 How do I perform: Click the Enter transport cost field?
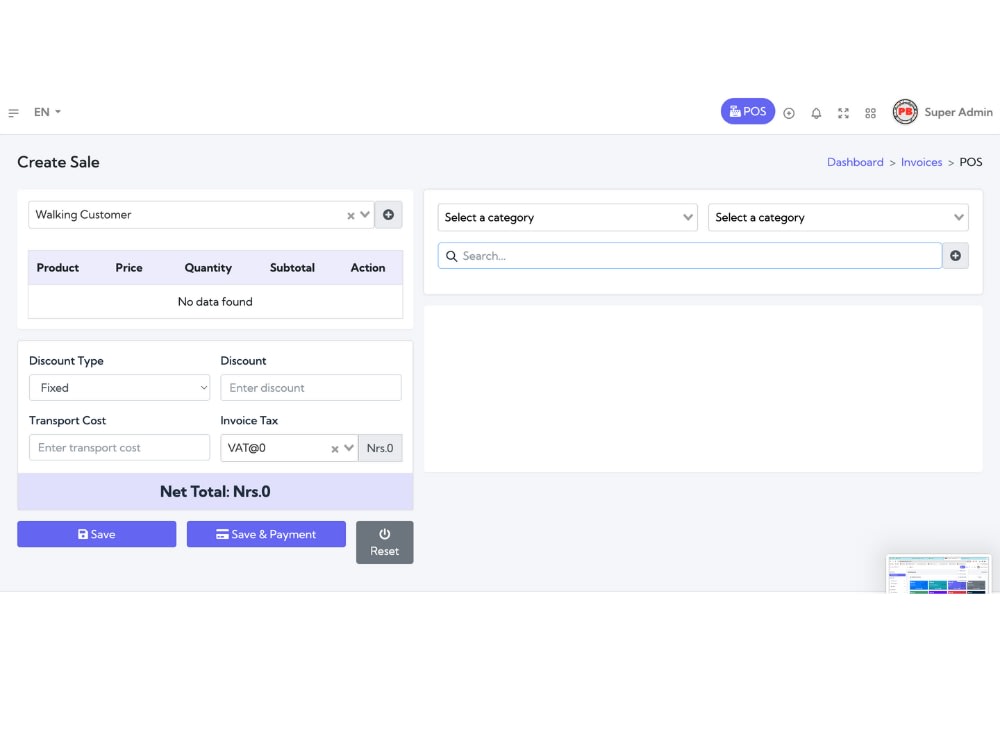click(120, 448)
